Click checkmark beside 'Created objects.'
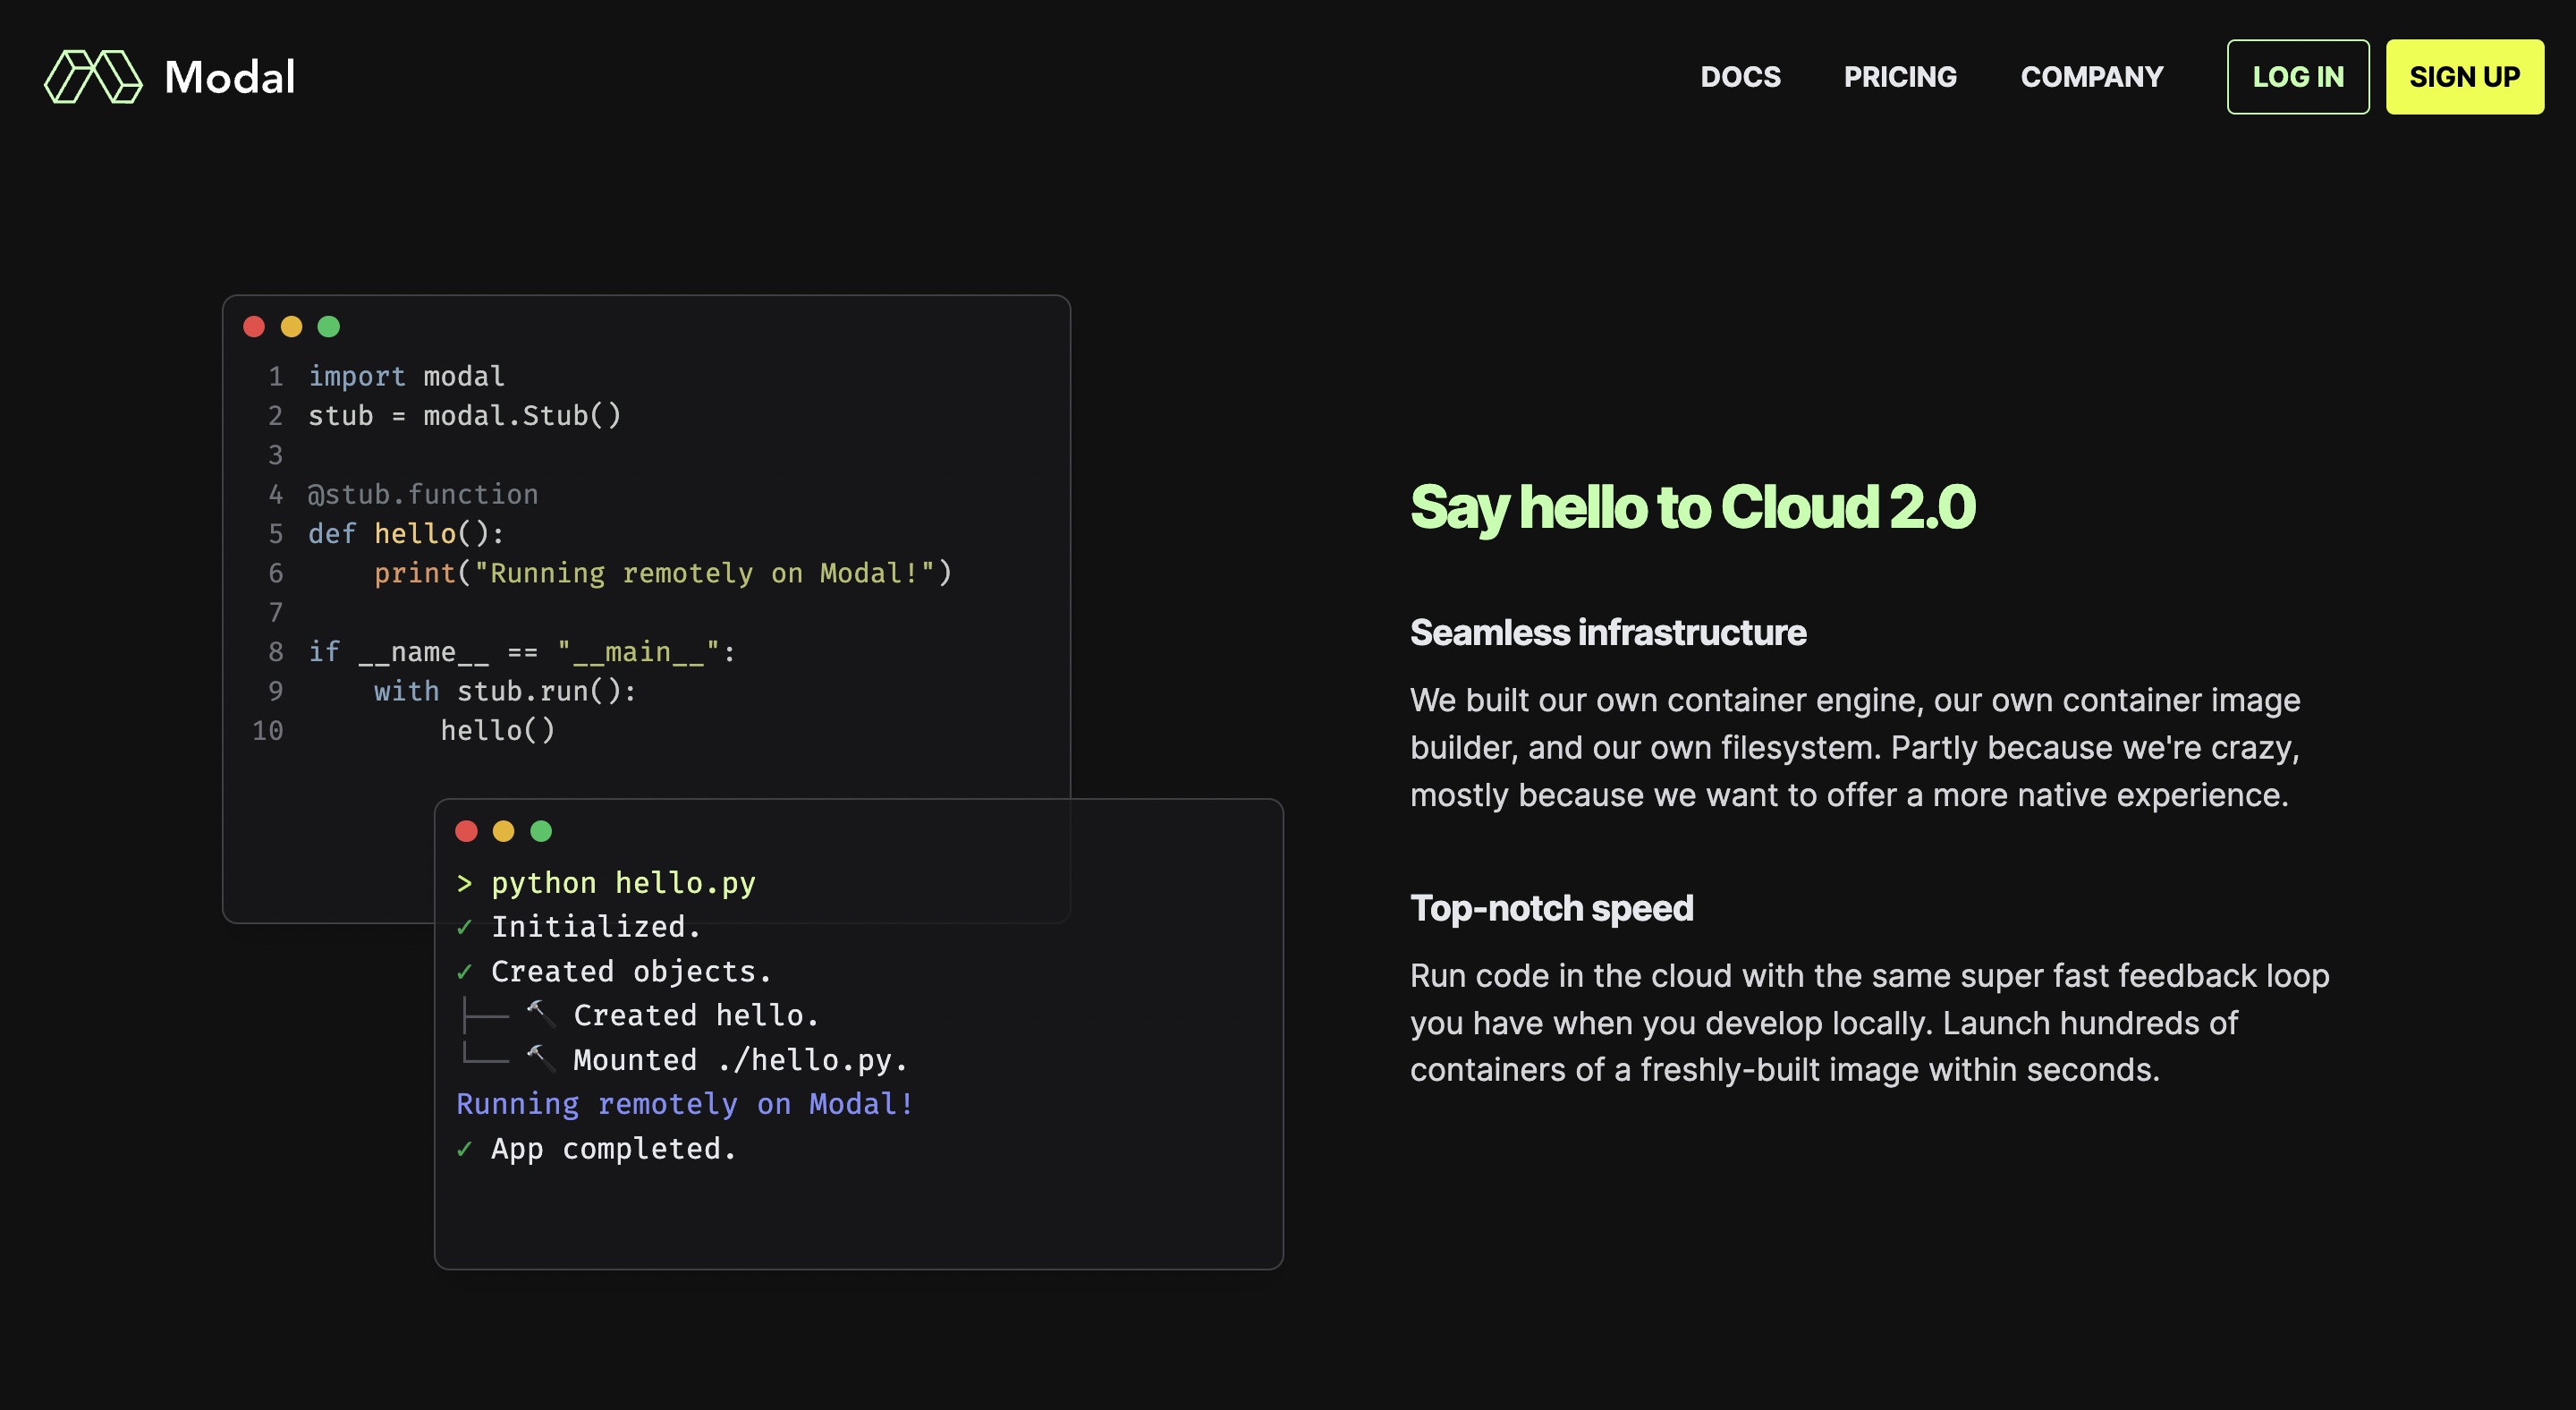The height and width of the screenshot is (1410, 2576). coord(464,972)
